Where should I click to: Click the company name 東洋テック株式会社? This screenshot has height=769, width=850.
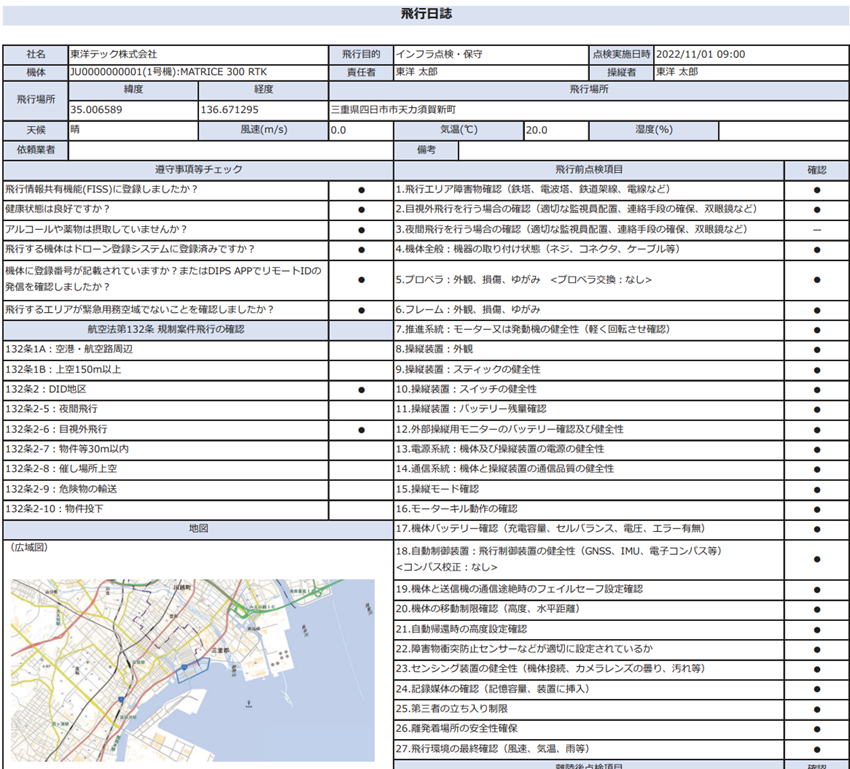113,54
